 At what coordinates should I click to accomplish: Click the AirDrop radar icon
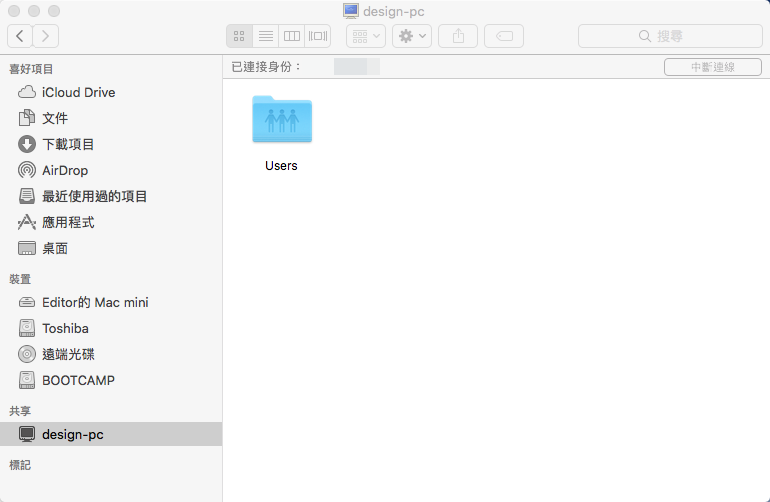tap(27, 170)
